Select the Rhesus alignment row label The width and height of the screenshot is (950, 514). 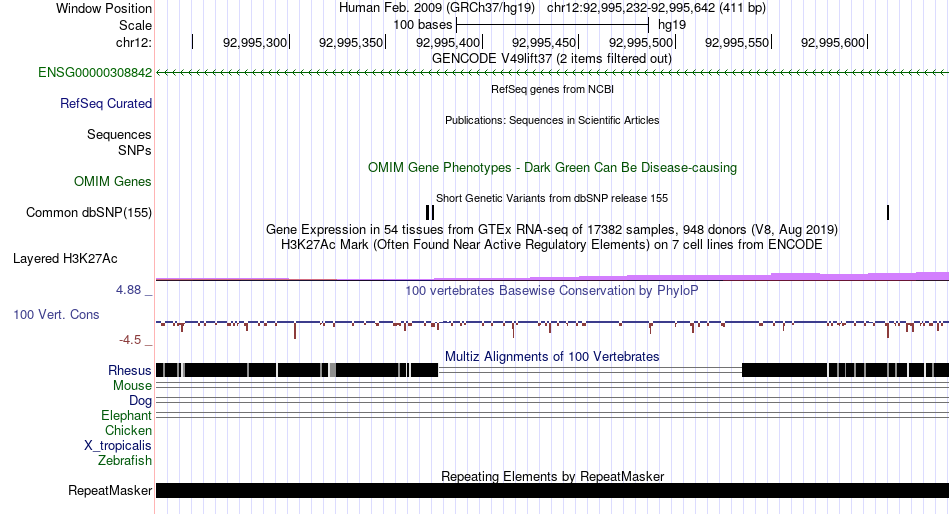coord(130,370)
